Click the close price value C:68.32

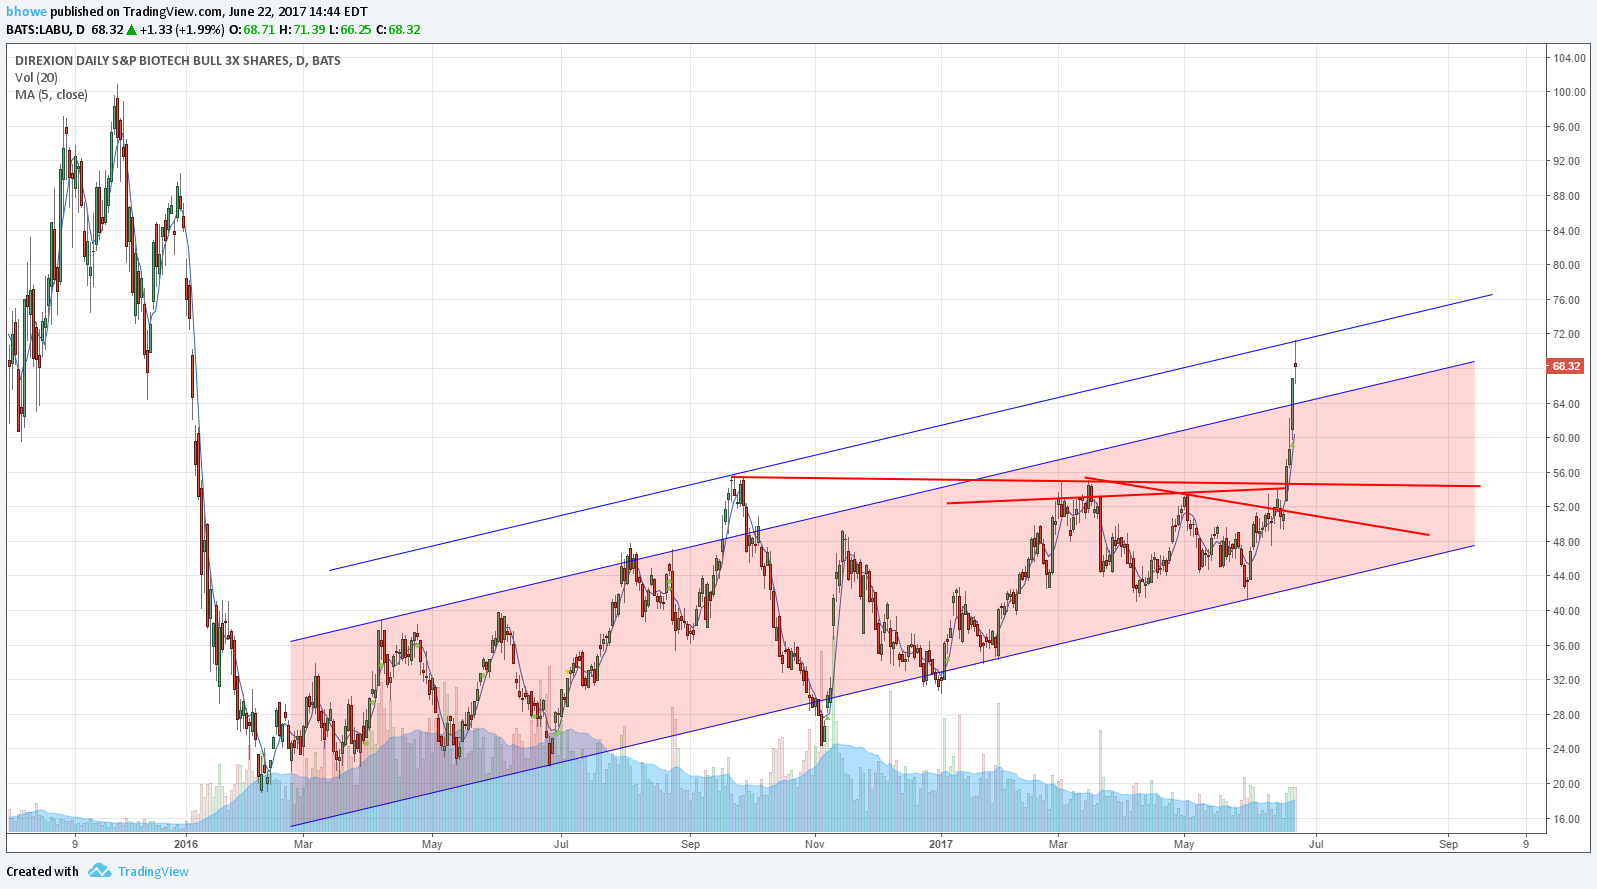click(x=398, y=29)
